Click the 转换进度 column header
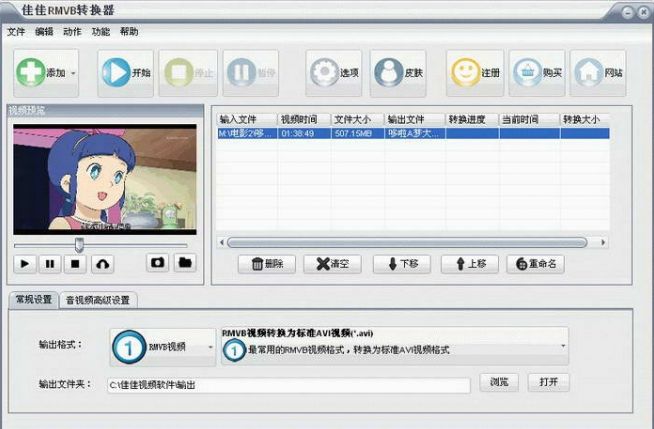The image size is (654, 429). pyautogui.click(x=472, y=120)
